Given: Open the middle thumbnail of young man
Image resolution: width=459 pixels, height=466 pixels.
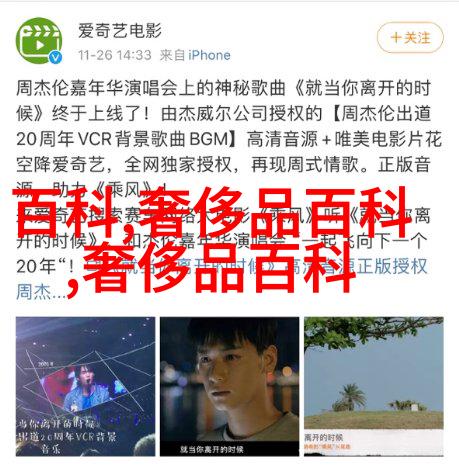Looking at the screenshot, I should (x=229, y=386).
